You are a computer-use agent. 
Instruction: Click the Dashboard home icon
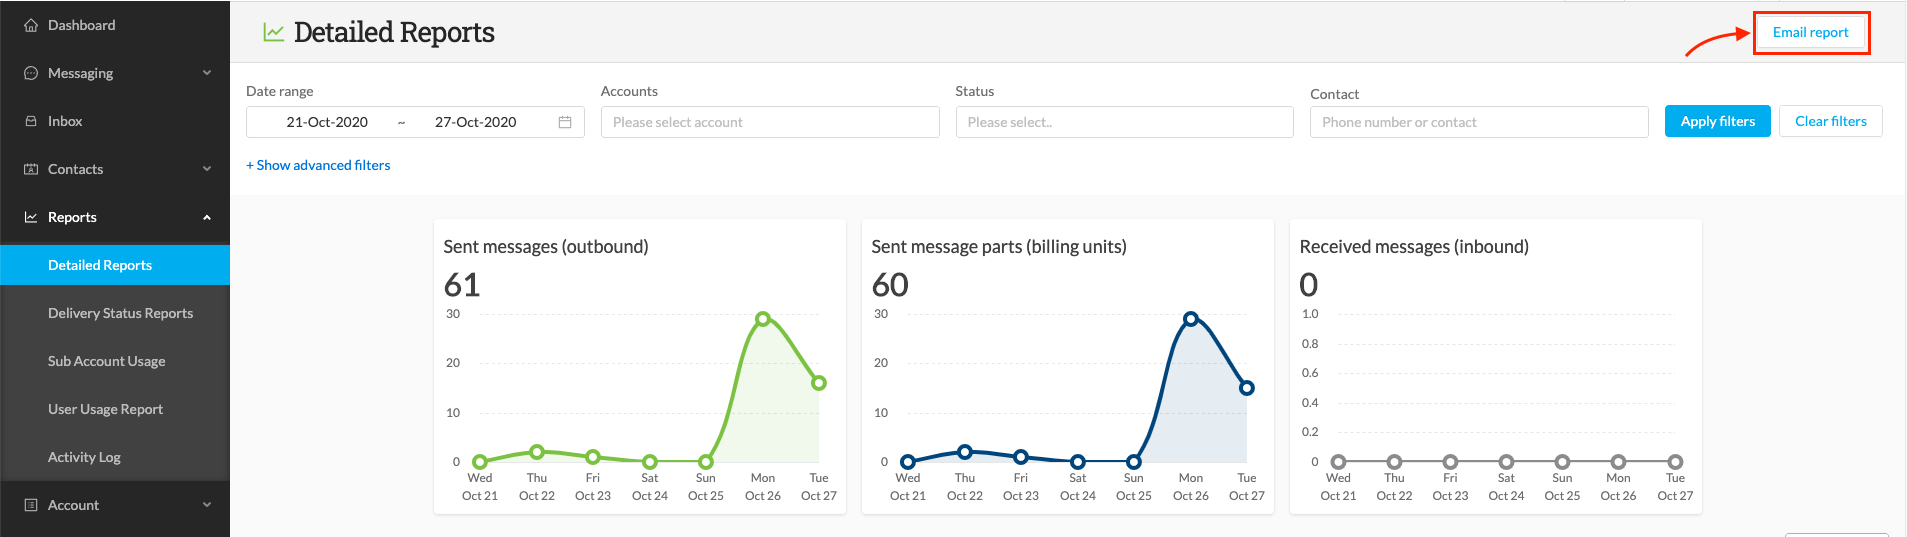[31, 25]
